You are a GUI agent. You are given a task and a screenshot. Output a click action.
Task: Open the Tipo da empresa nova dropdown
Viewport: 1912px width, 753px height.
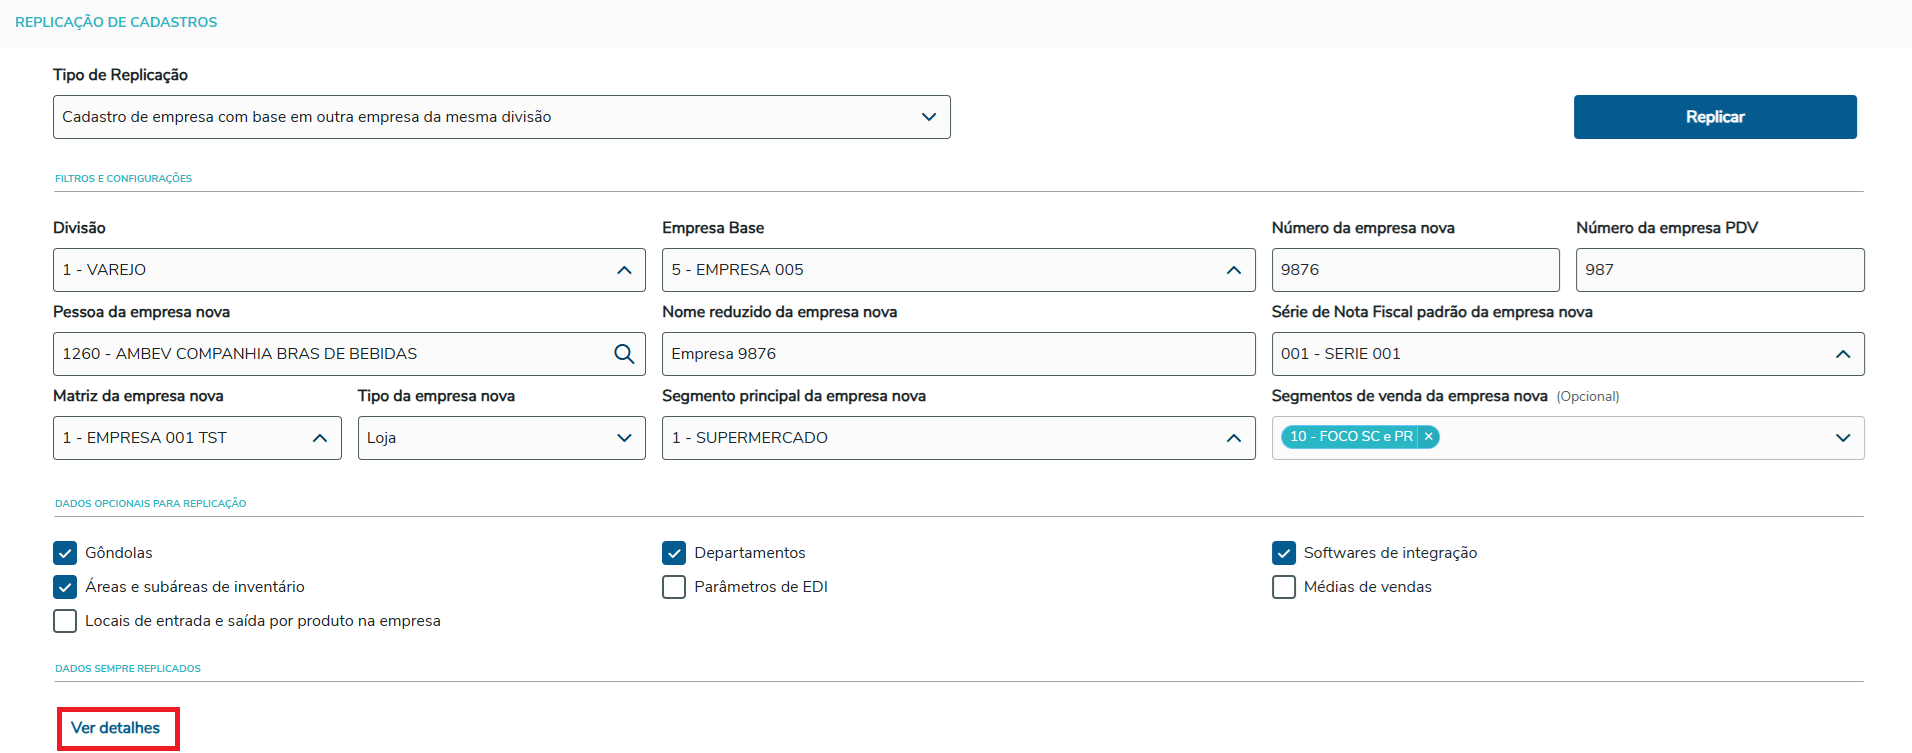[624, 438]
